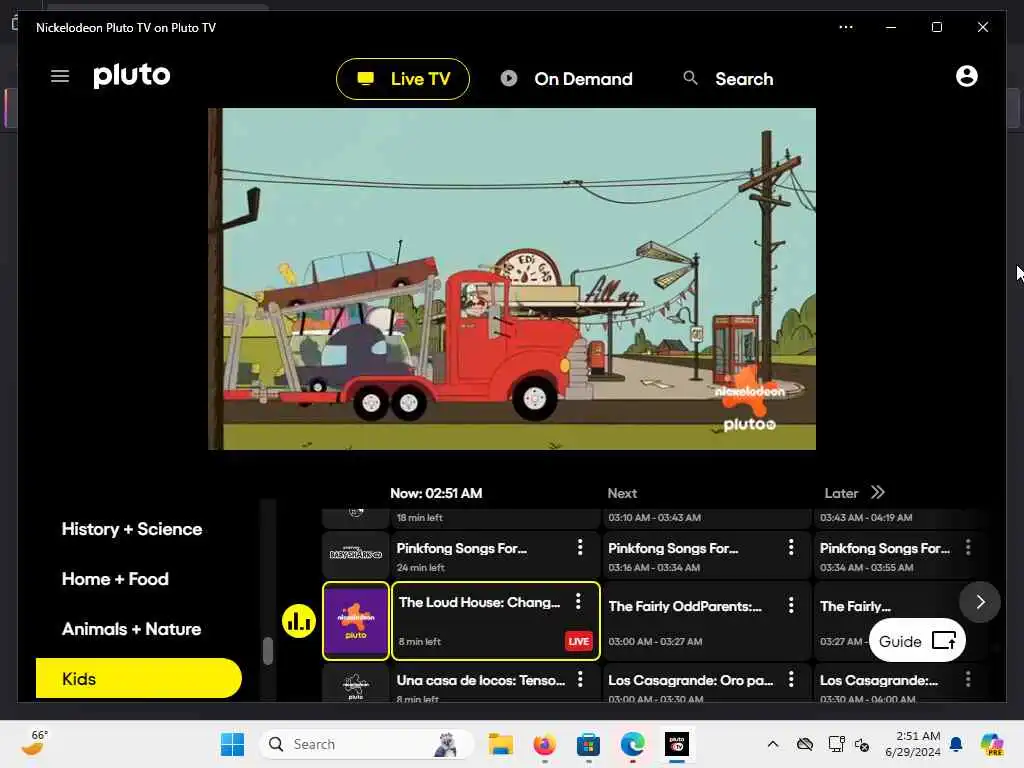Click the cloud sync tray icon
This screenshot has width=1024, height=768.
pos(805,744)
